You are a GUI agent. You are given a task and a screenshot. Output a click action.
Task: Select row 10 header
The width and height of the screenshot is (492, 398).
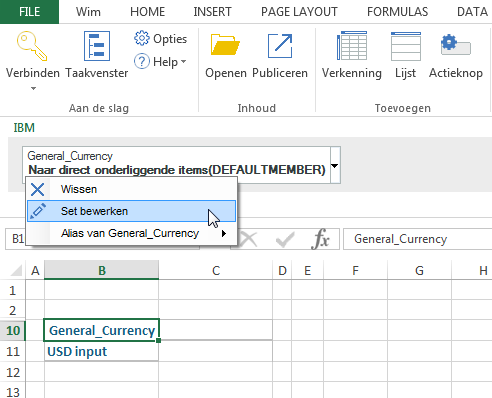13,330
